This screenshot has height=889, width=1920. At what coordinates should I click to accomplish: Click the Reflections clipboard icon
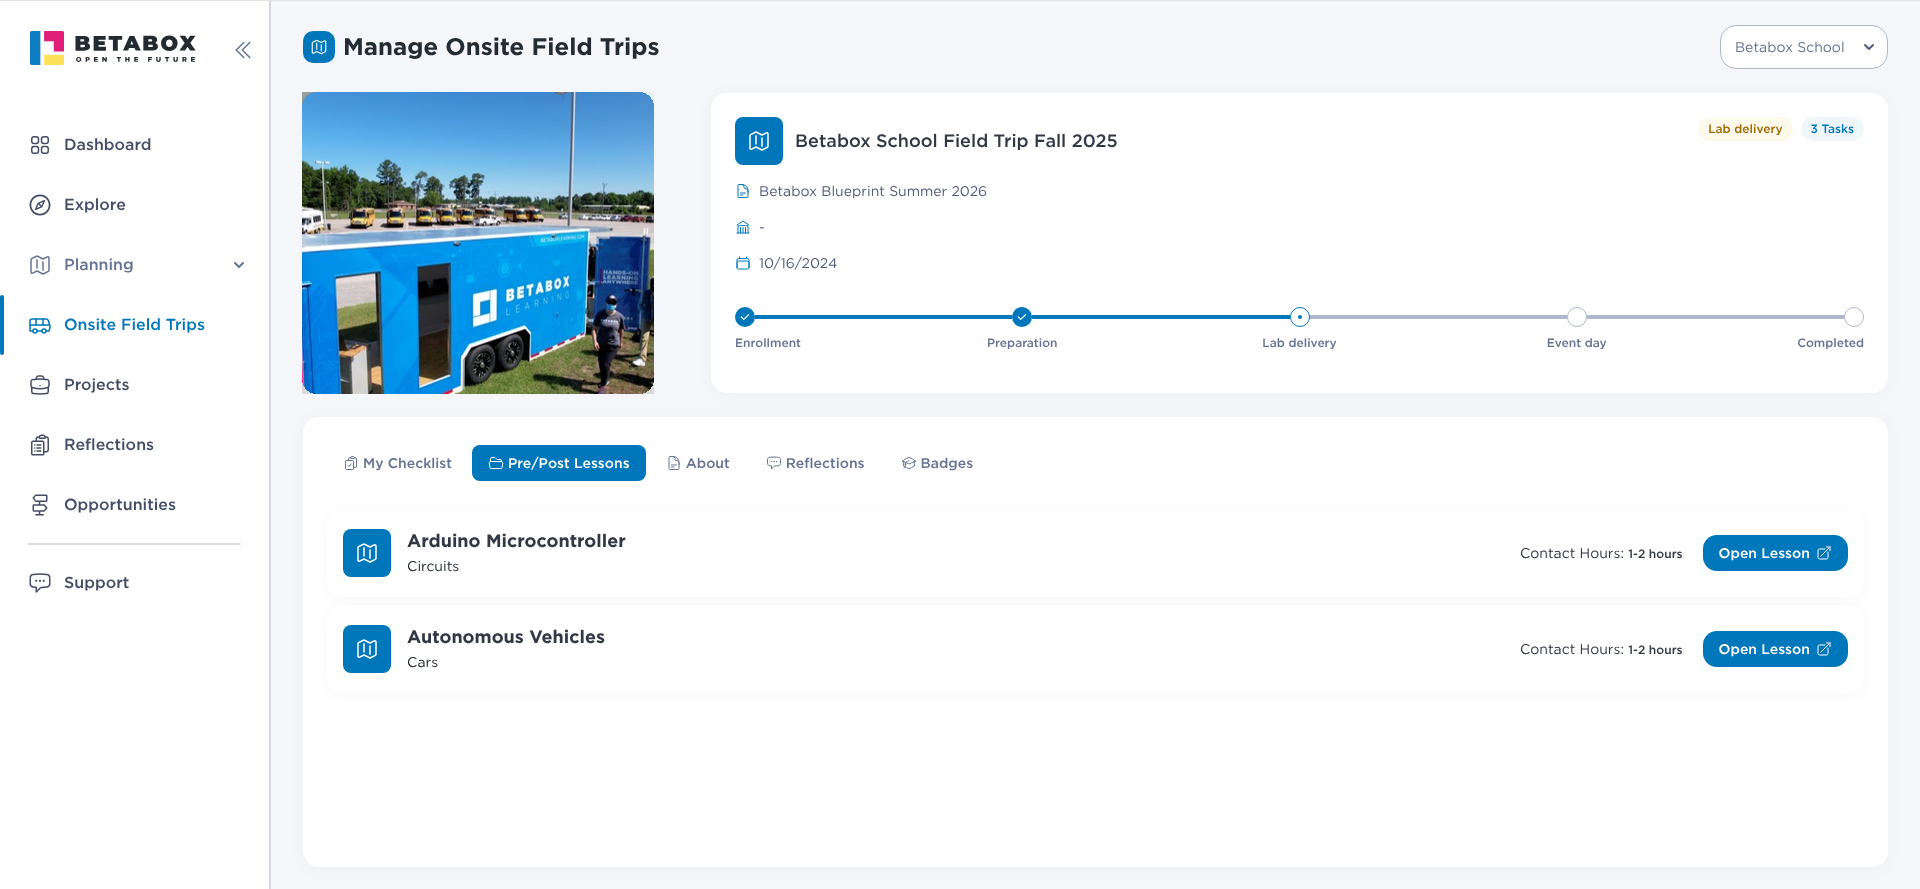tap(40, 445)
